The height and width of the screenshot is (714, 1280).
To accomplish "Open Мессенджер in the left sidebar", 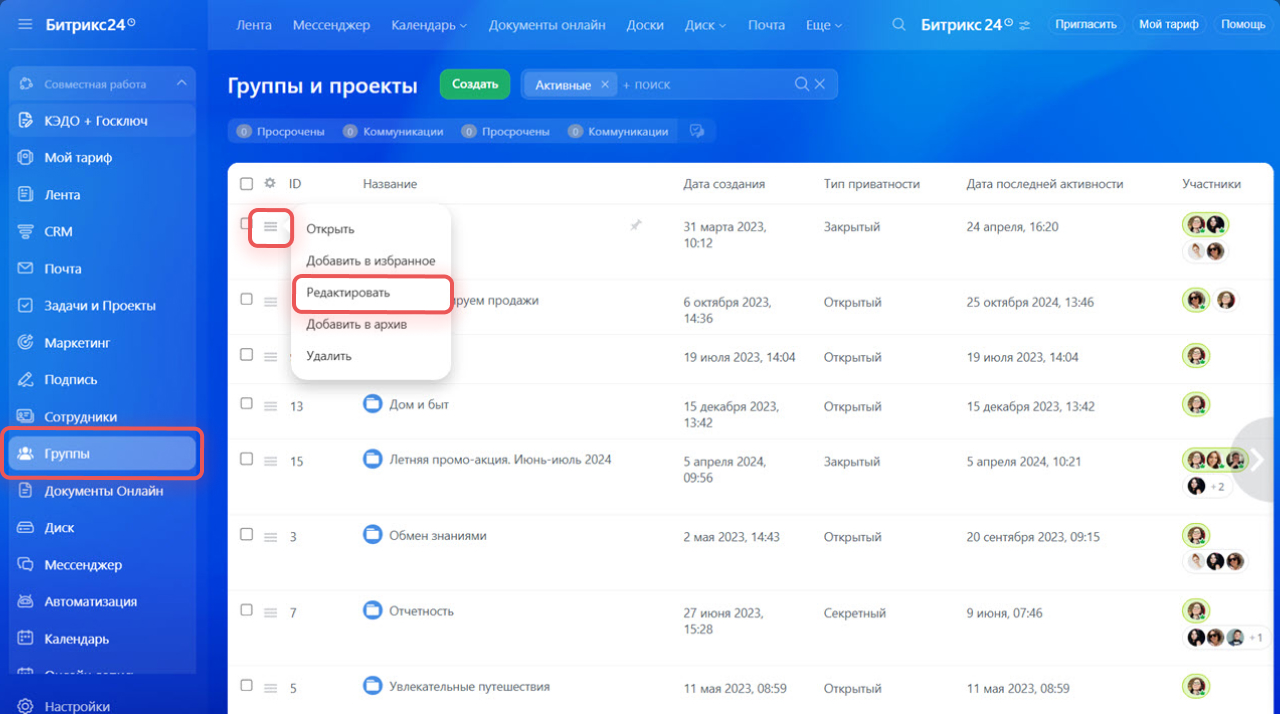I will click(x=102, y=565).
